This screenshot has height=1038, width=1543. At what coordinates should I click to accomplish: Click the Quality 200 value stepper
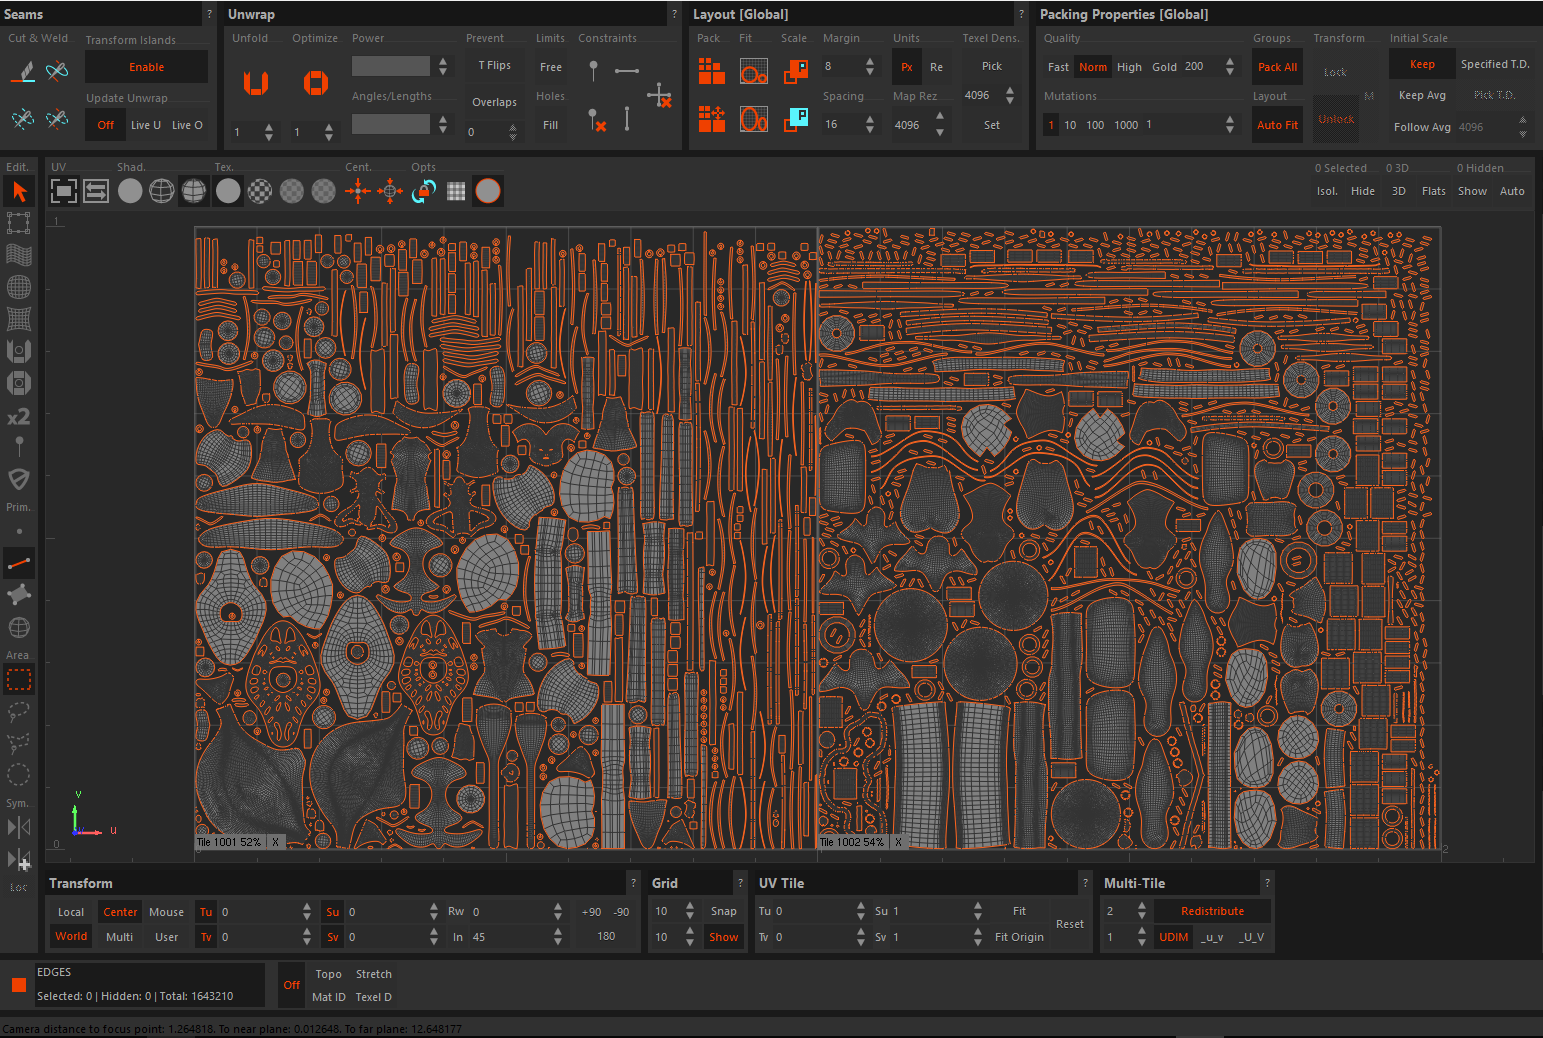coord(1229,66)
